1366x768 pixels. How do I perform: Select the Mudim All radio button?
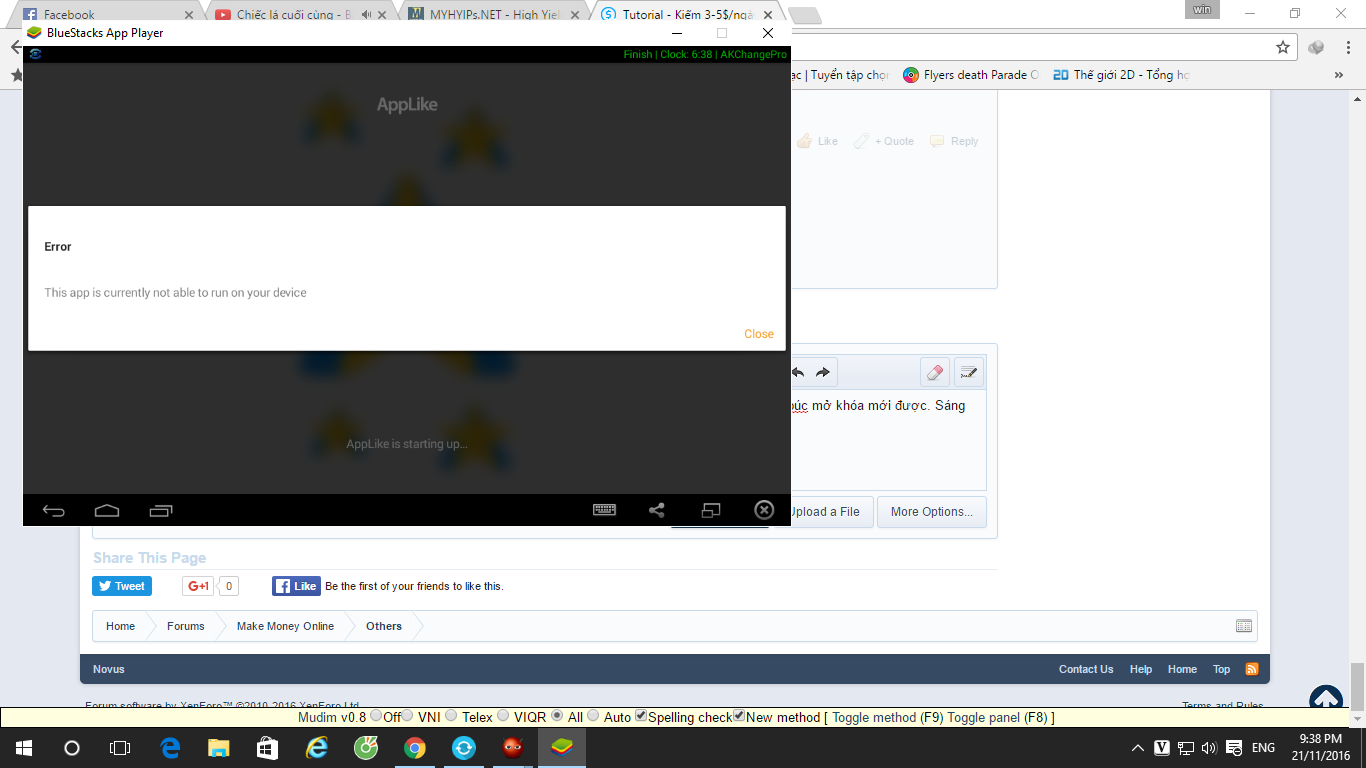(x=557, y=716)
